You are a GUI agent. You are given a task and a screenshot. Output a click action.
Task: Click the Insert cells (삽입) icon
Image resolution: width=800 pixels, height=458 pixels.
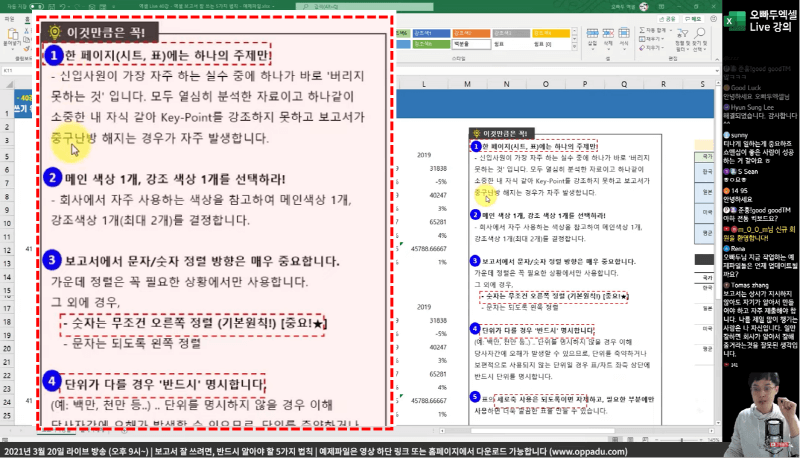pos(592,34)
